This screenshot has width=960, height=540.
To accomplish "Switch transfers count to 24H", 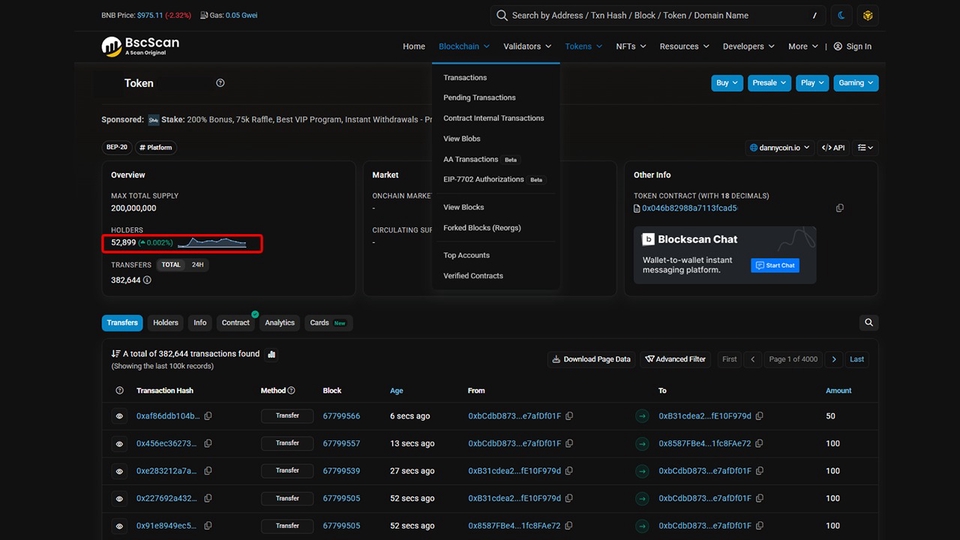I will pos(197,264).
